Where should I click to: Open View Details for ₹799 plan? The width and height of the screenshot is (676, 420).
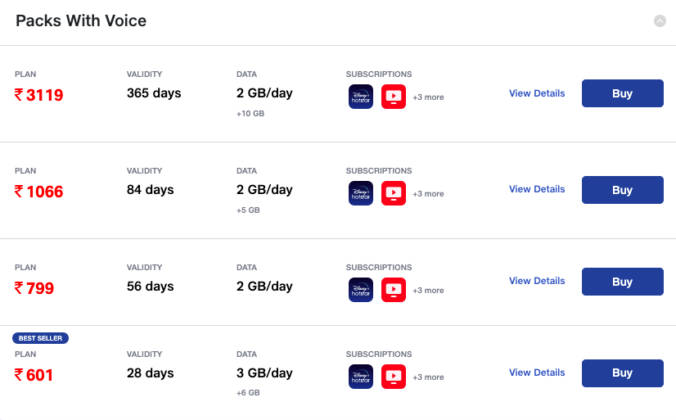pyautogui.click(x=536, y=281)
